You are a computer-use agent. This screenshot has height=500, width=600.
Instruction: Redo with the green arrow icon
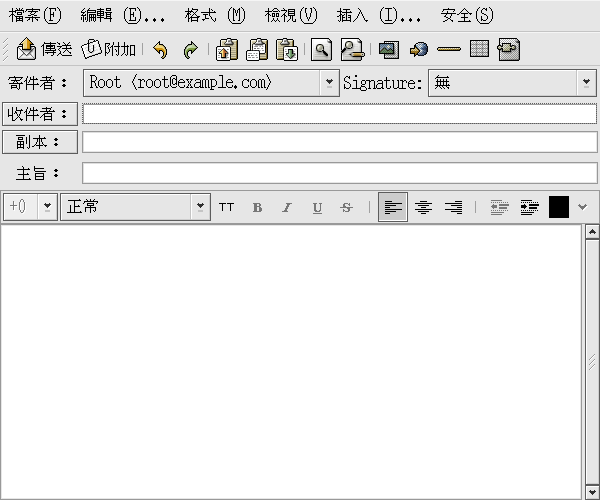pyautogui.click(x=190, y=49)
